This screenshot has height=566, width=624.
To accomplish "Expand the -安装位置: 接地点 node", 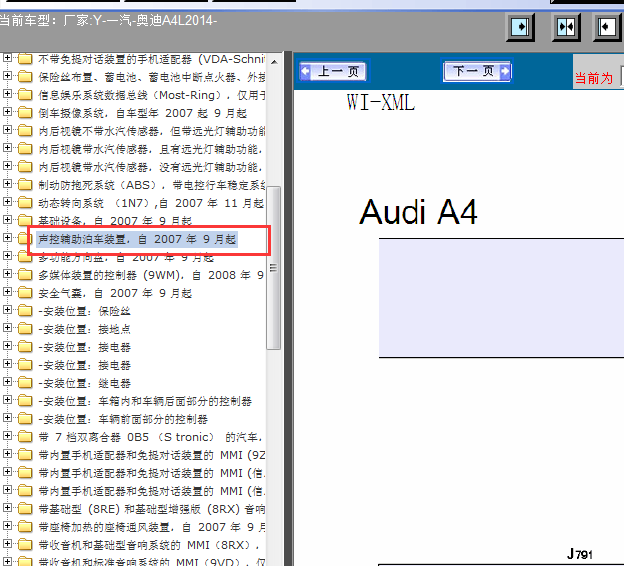I will click(7, 328).
